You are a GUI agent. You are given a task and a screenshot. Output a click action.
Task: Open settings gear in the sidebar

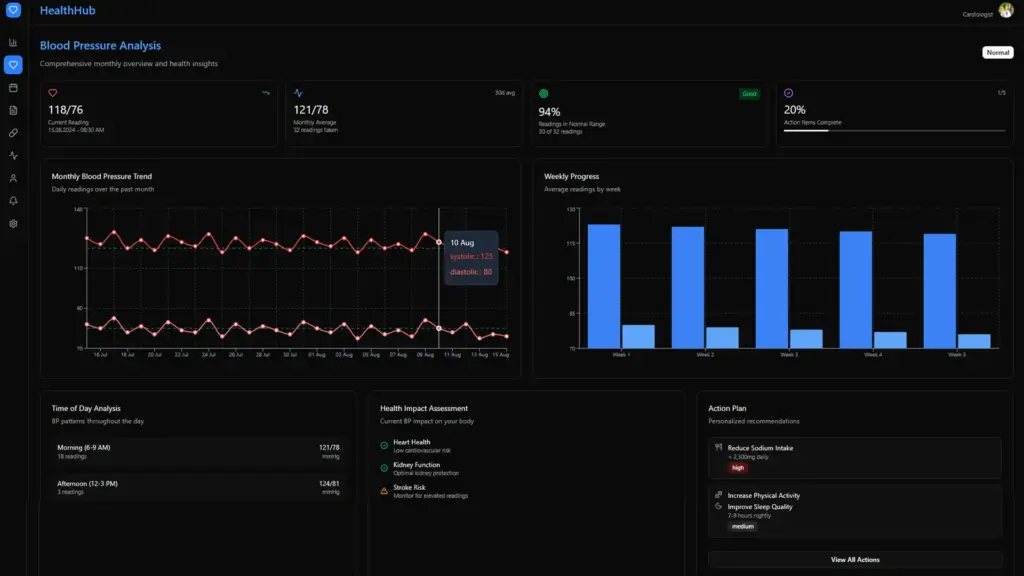(x=13, y=223)
